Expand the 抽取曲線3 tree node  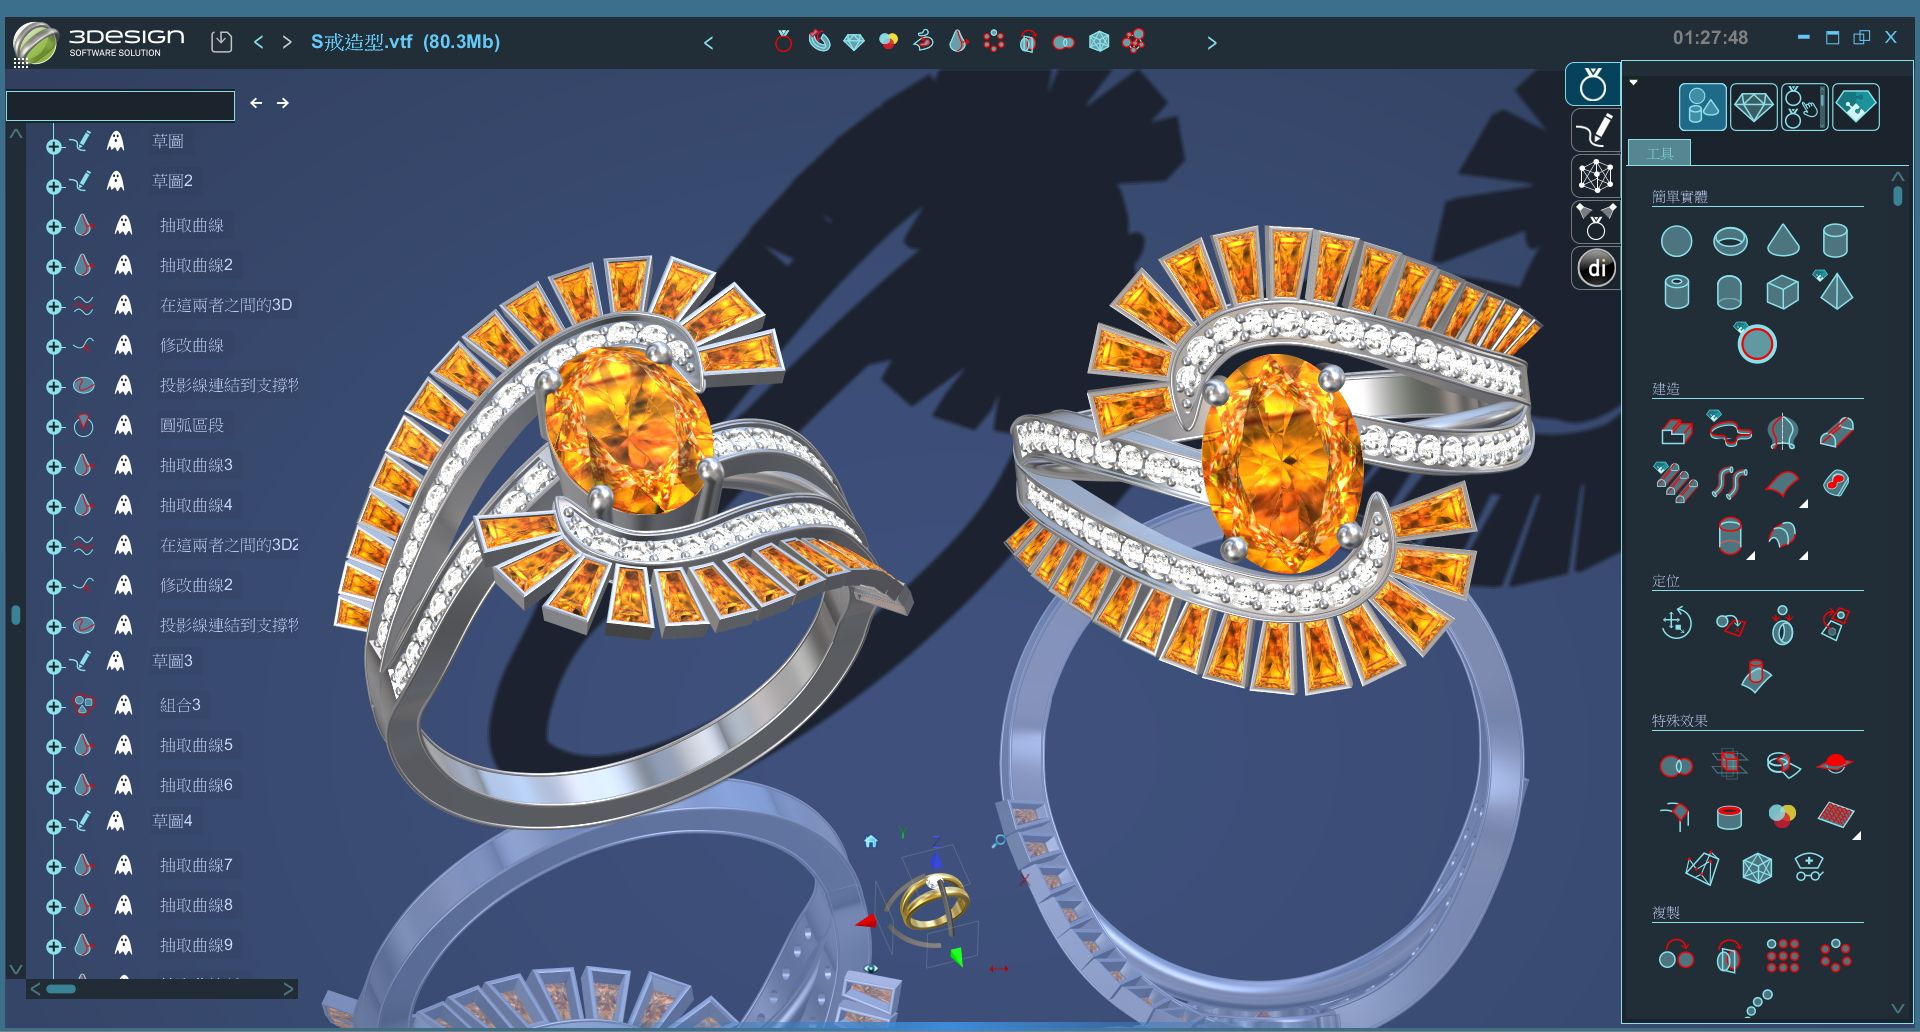tap(54, 466)
